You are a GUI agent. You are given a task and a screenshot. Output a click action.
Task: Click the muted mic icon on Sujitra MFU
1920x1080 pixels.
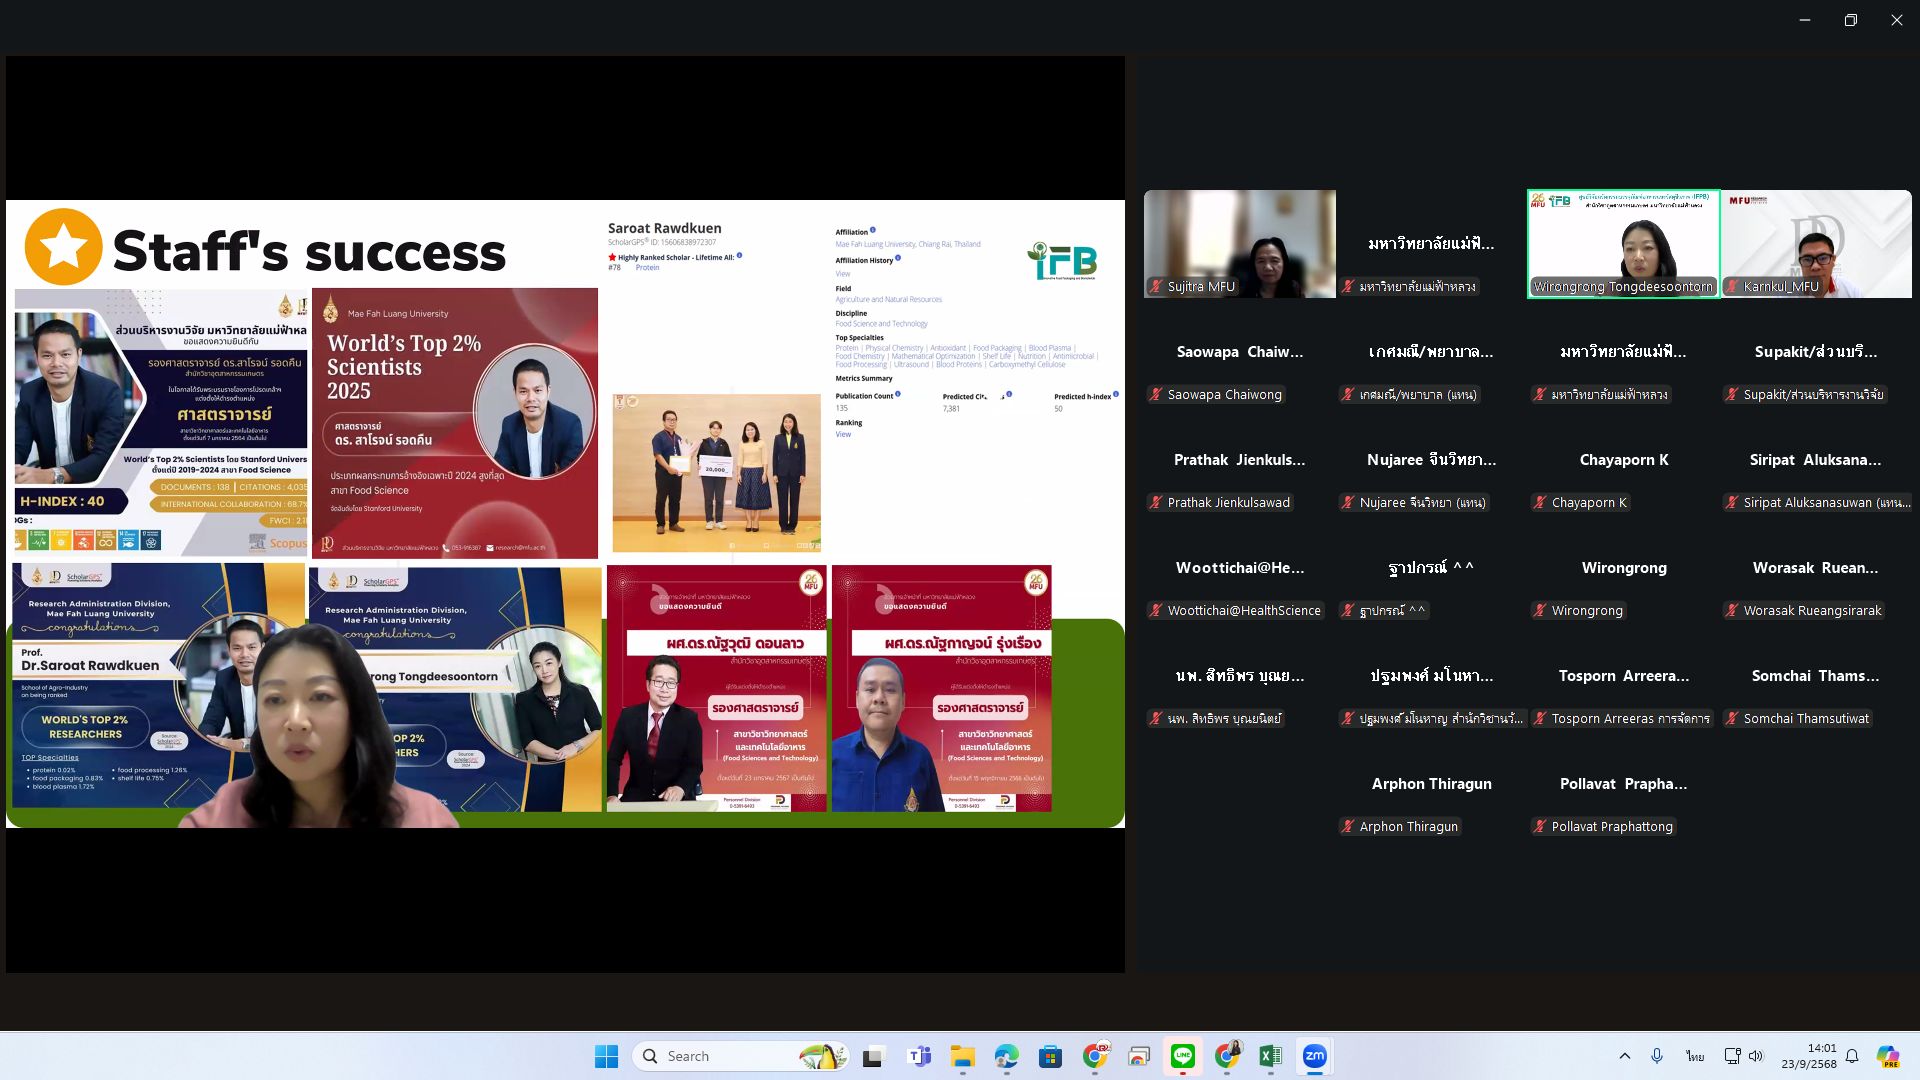tap(1157, 287)
